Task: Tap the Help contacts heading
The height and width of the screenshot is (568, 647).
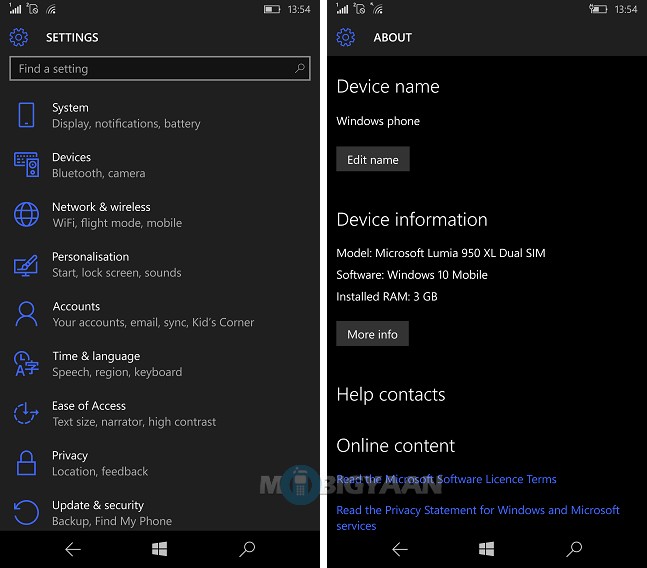Action: click(x=391, y=395)
